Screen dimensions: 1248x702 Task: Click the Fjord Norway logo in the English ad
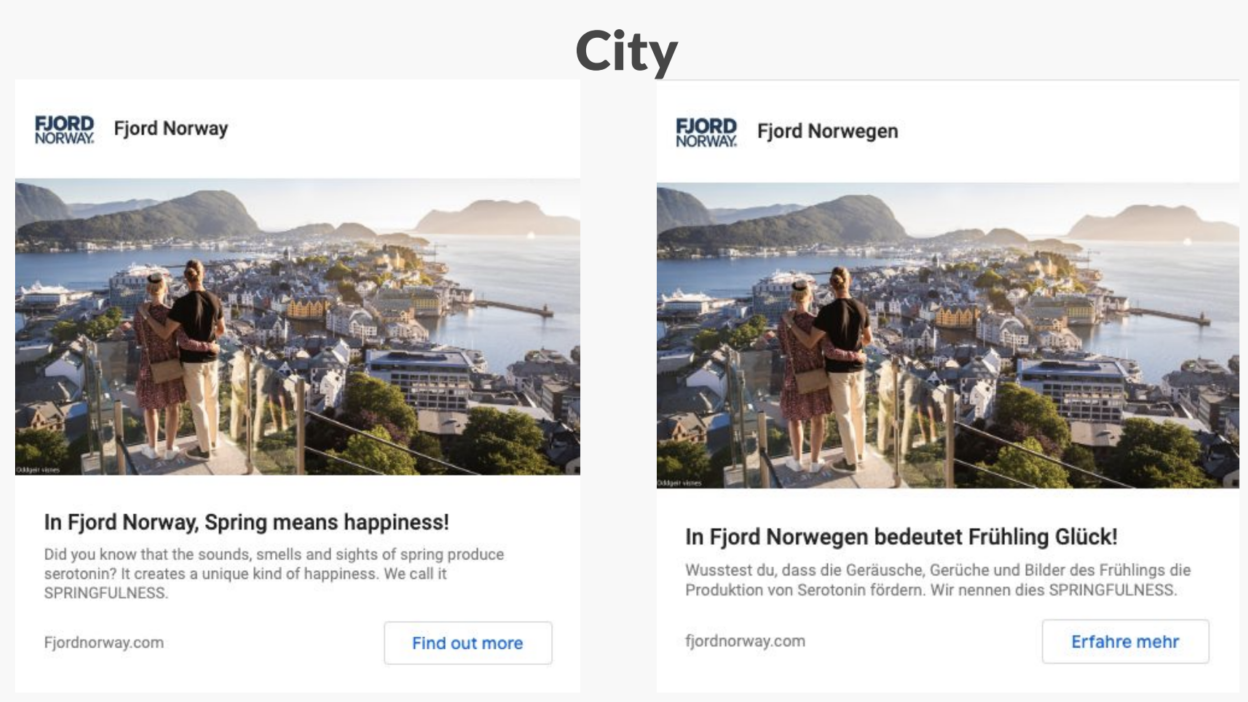64,129
